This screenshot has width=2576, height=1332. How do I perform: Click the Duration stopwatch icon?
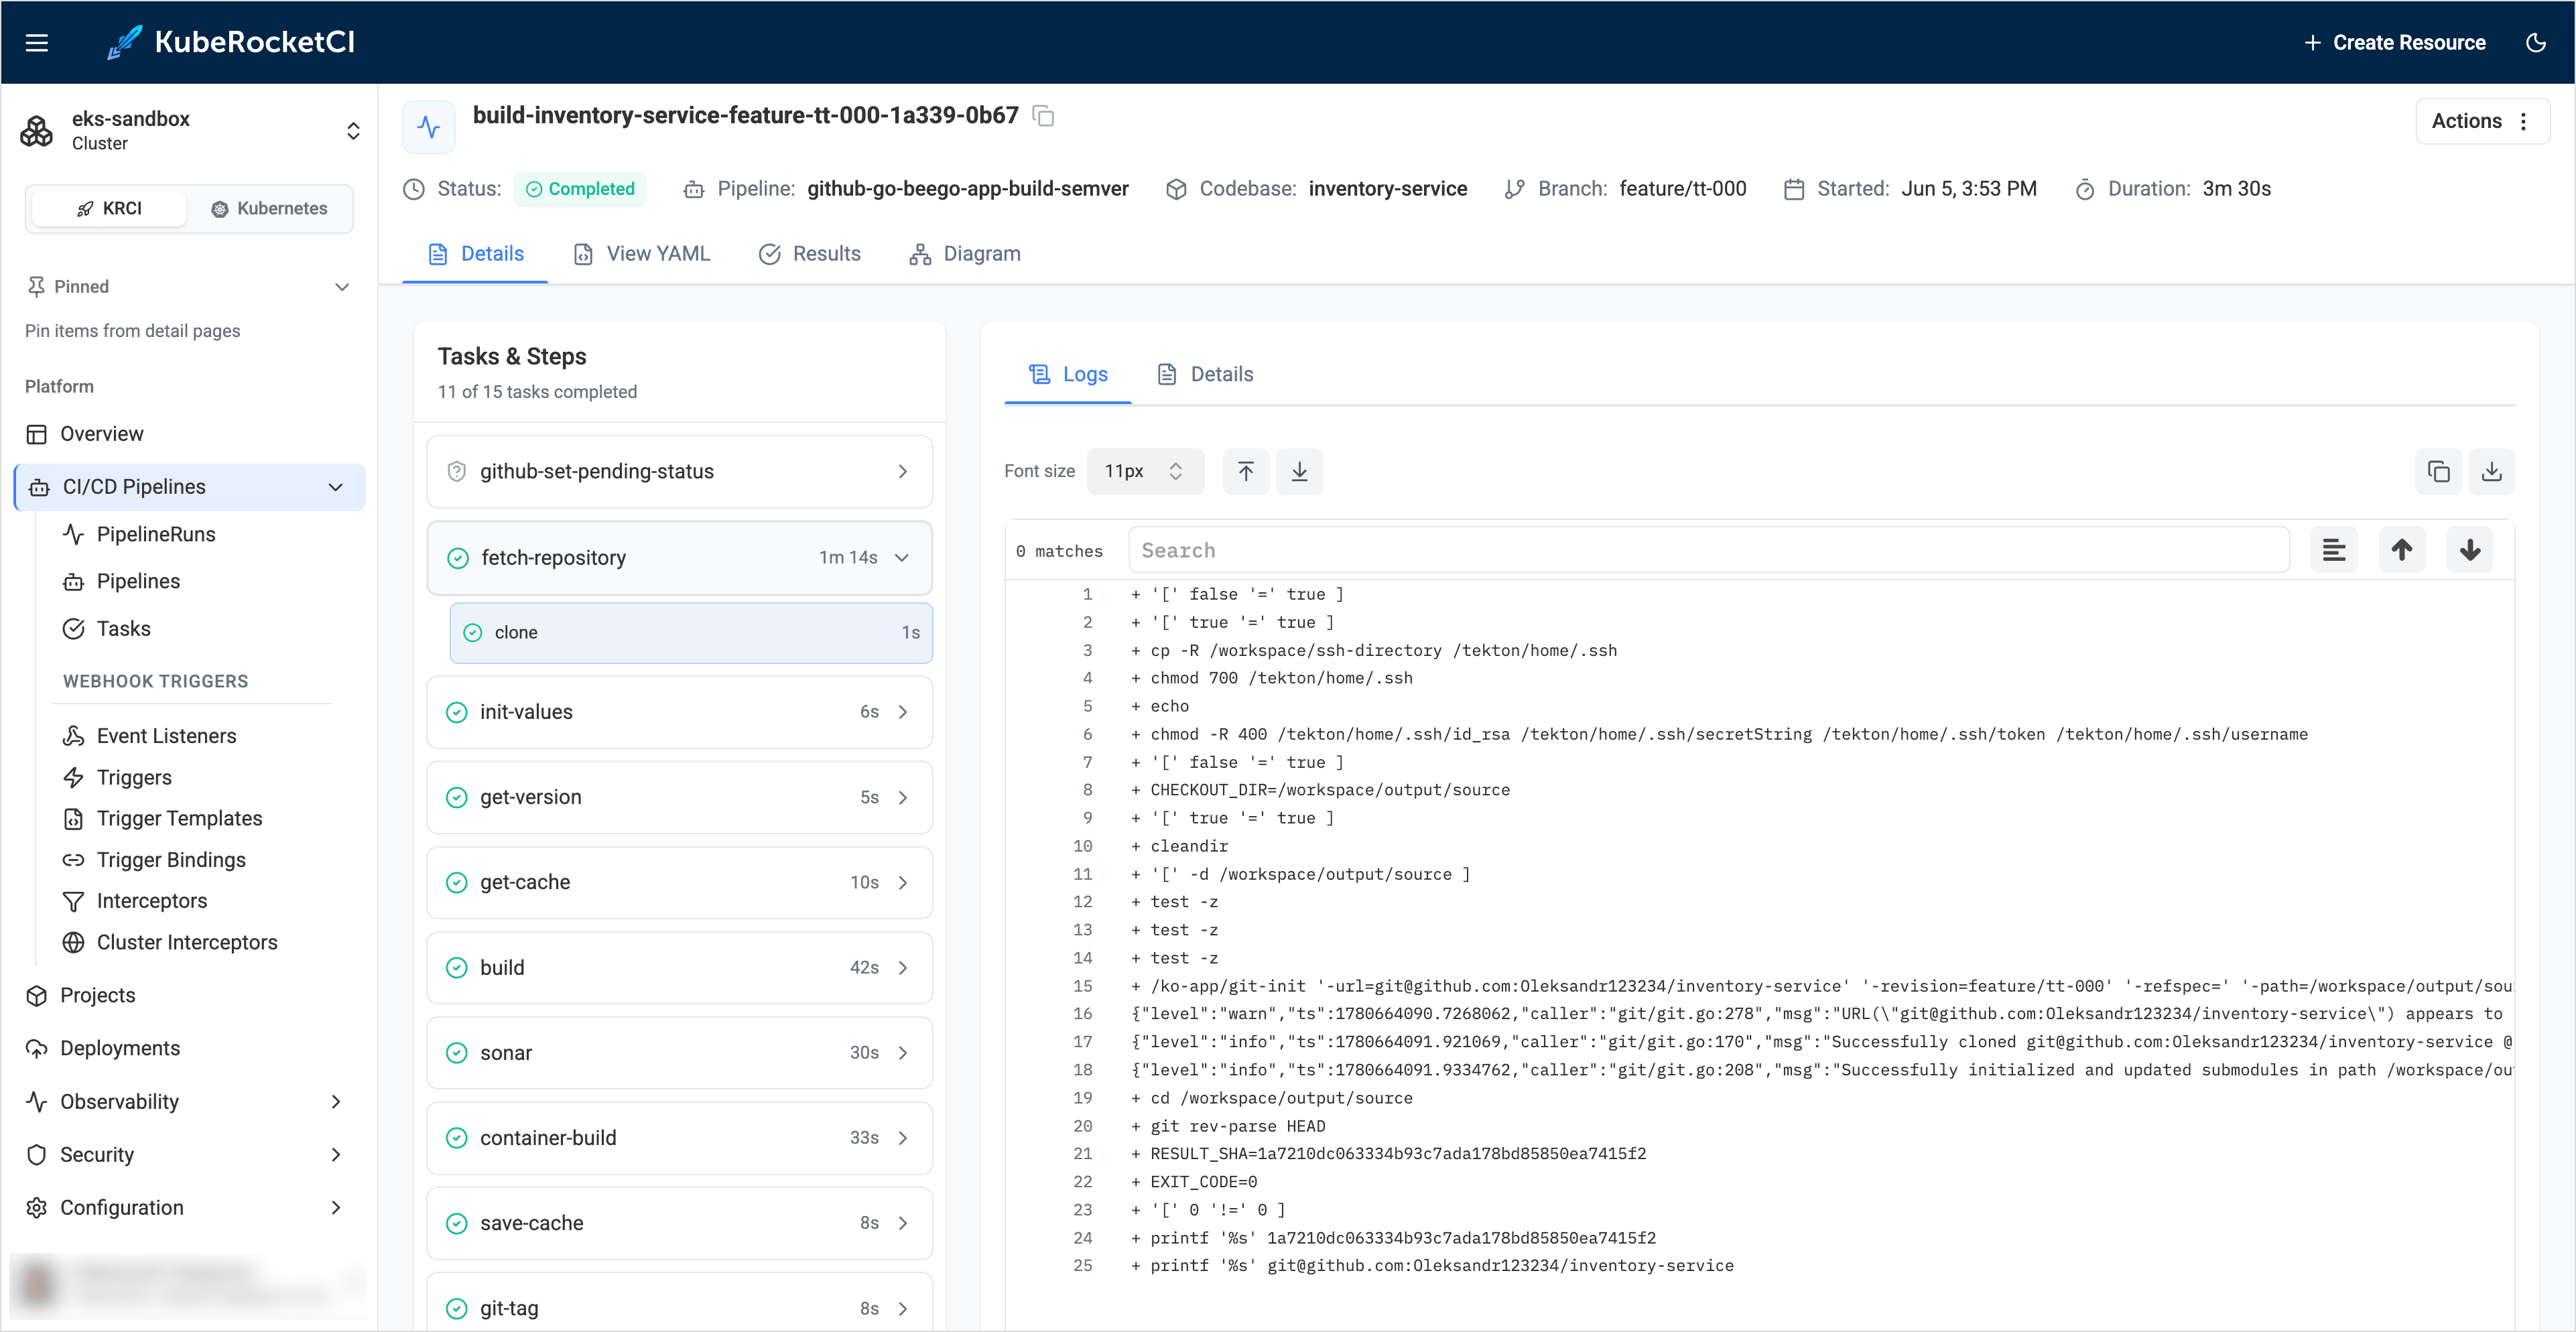(x=2084, y=189)
